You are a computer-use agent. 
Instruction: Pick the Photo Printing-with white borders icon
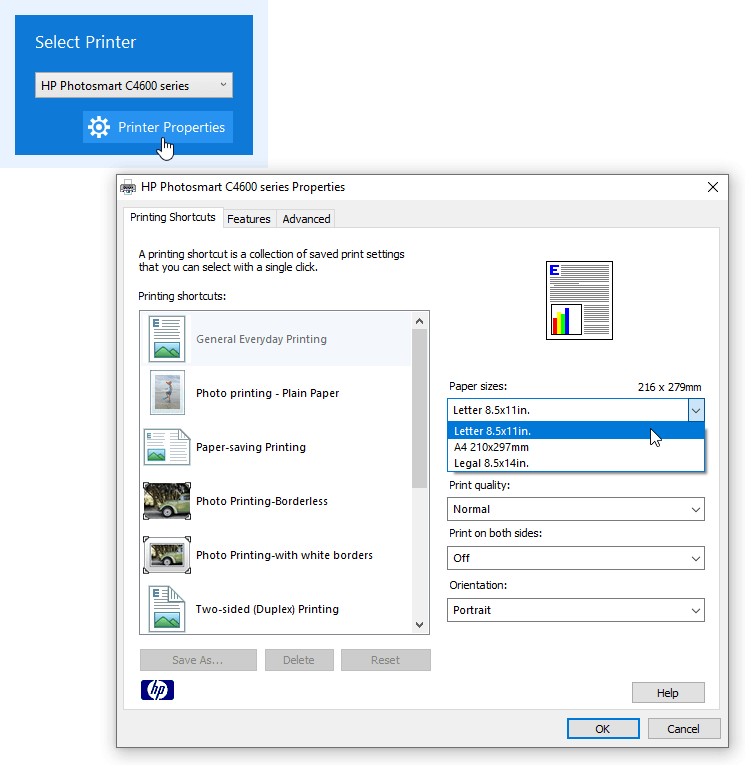coord(167,555)
